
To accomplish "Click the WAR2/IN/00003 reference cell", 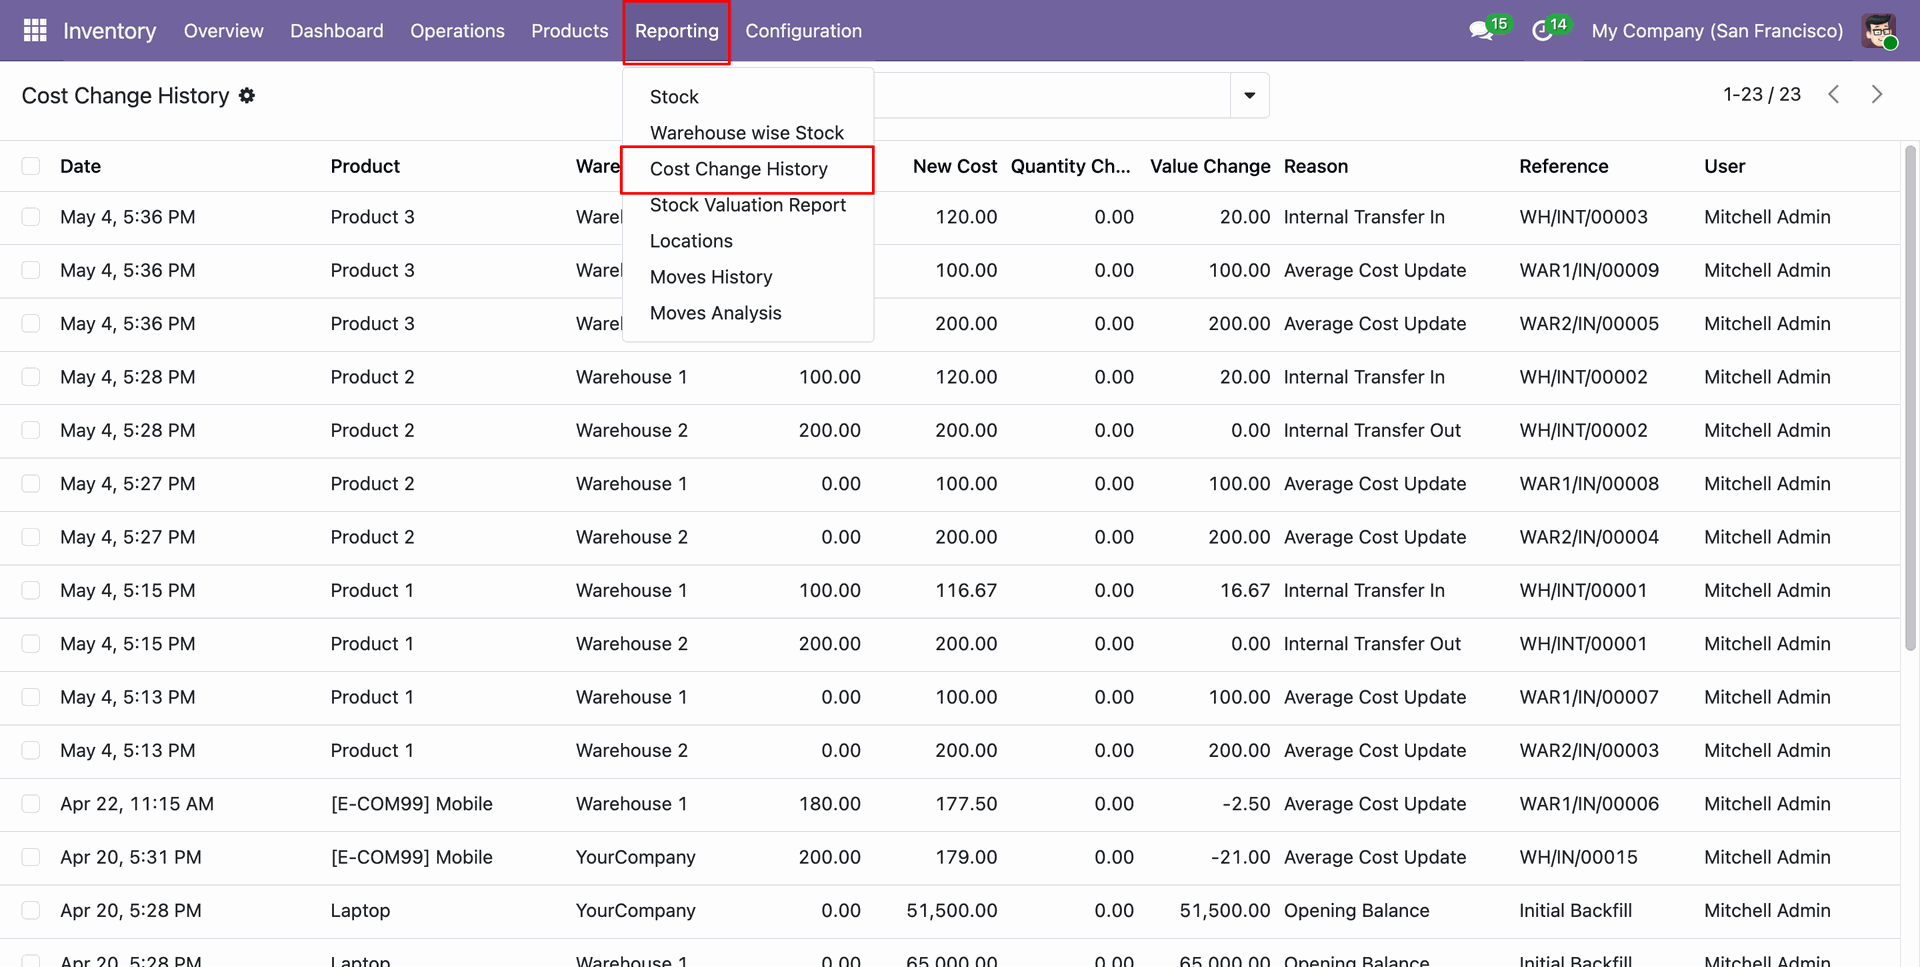I will (x=1589, y=751).
